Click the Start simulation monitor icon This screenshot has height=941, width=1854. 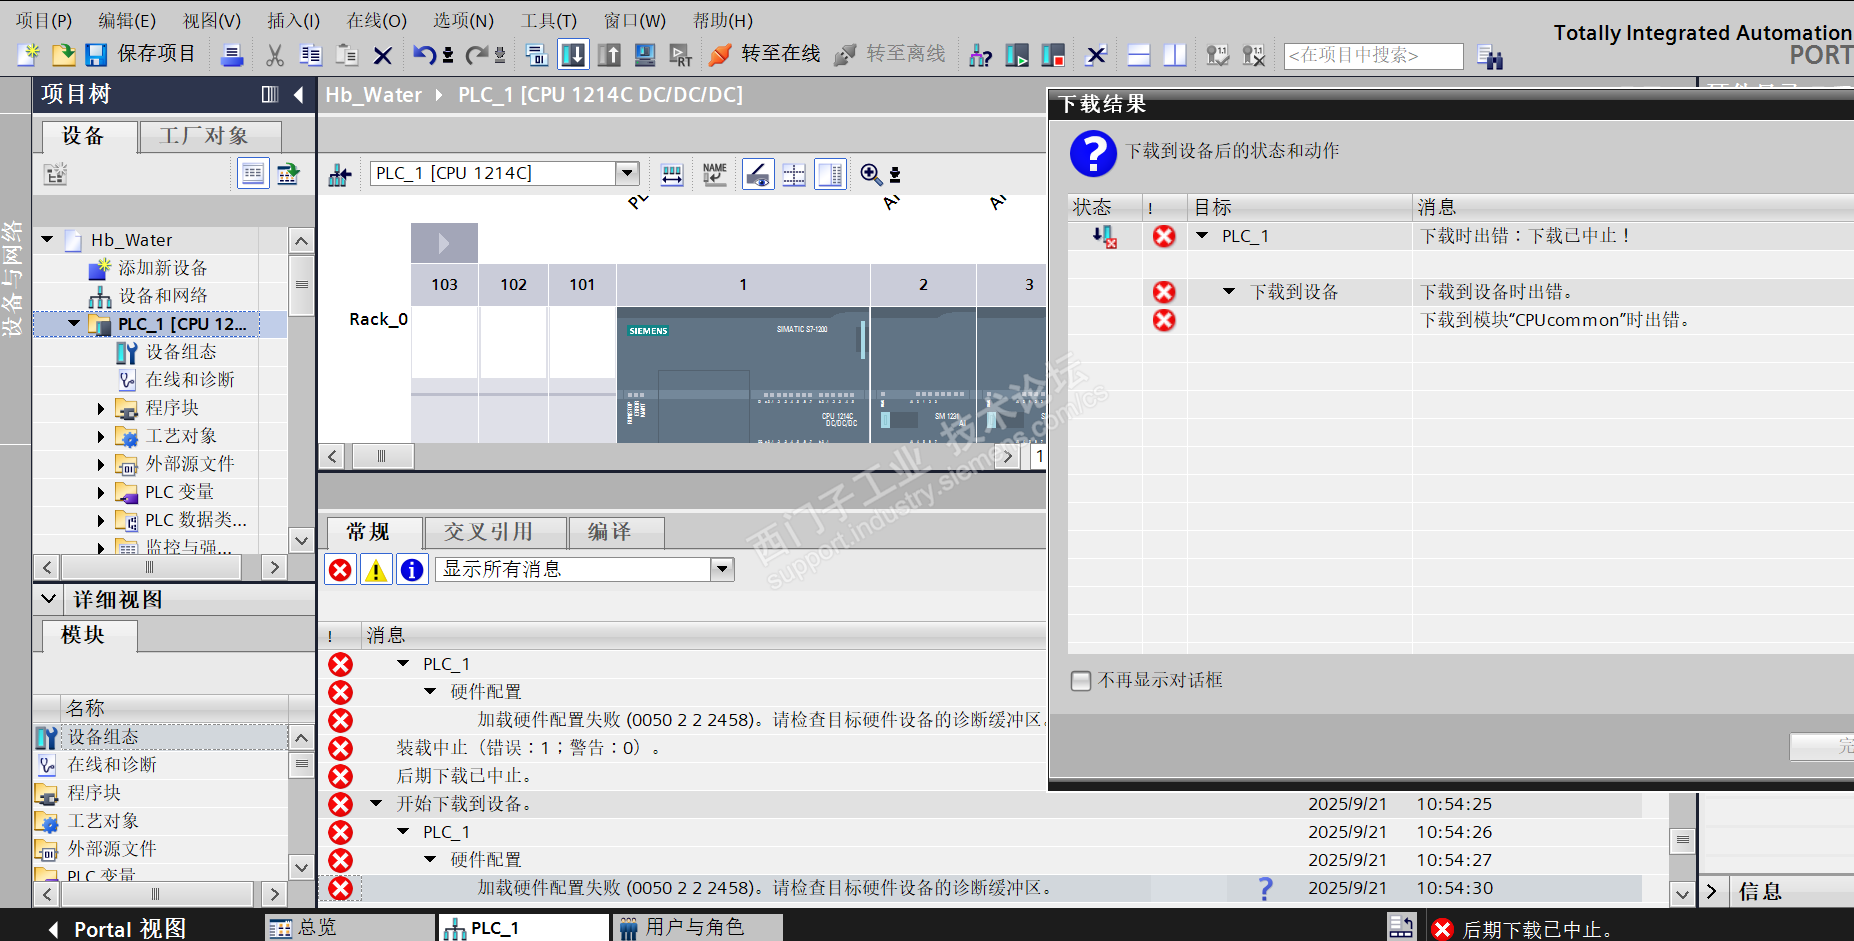coord(645,55)
